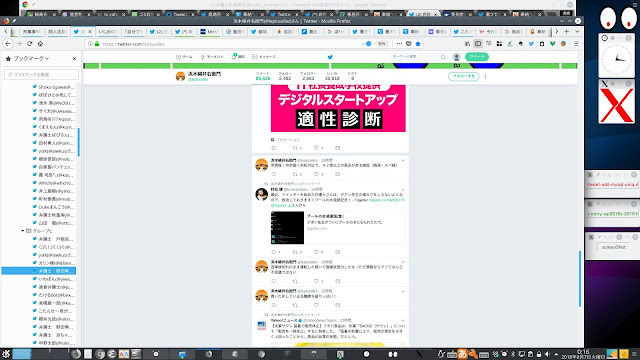Viewport: 640px width, 360px height.
Task: Open the ツイート count tab on profile
Action: click(263, 76)
